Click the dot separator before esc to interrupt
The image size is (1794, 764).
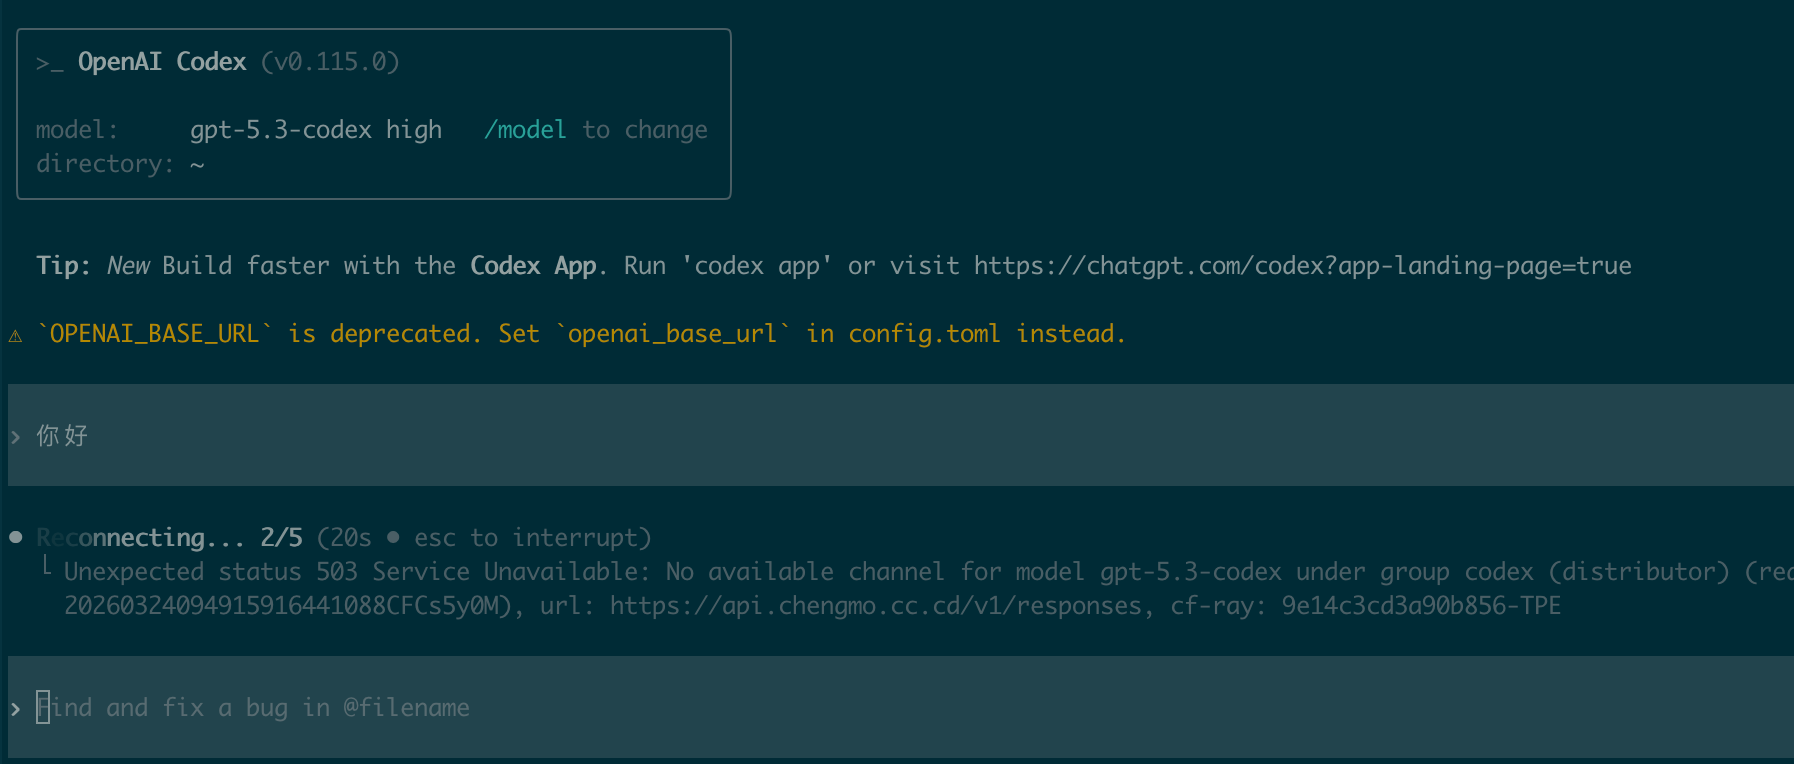pos(393,537)
